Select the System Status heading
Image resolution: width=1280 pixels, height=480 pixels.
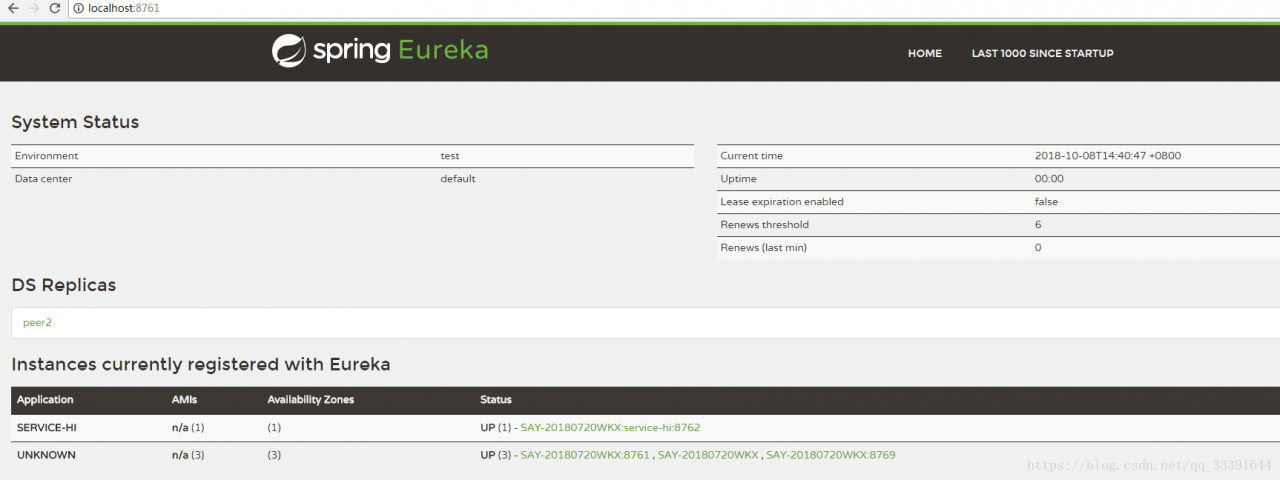coord(75,122)
